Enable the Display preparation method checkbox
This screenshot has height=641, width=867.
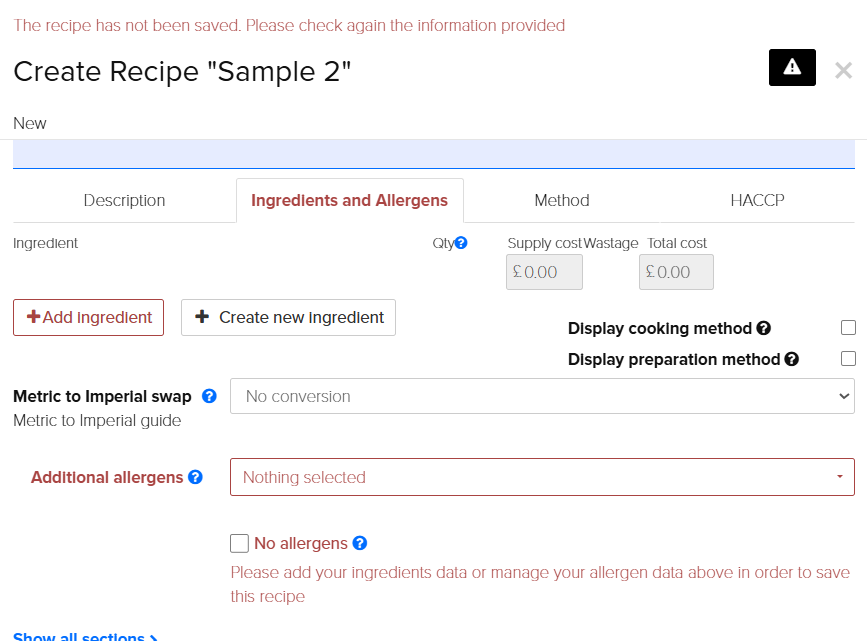[848, 357]
